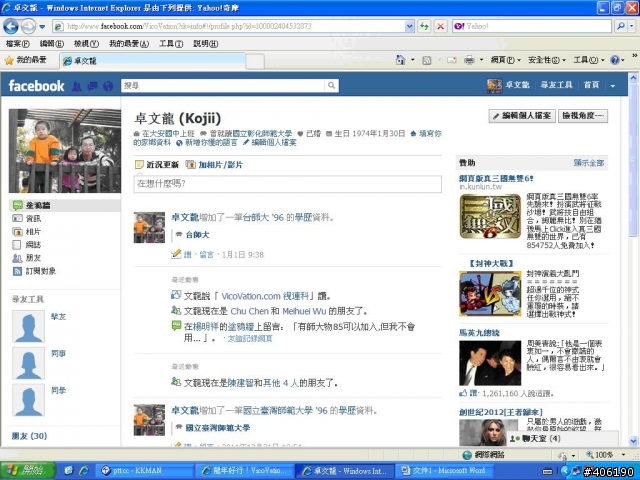Click the magnifier search icon beside Yahoo box

621,27
